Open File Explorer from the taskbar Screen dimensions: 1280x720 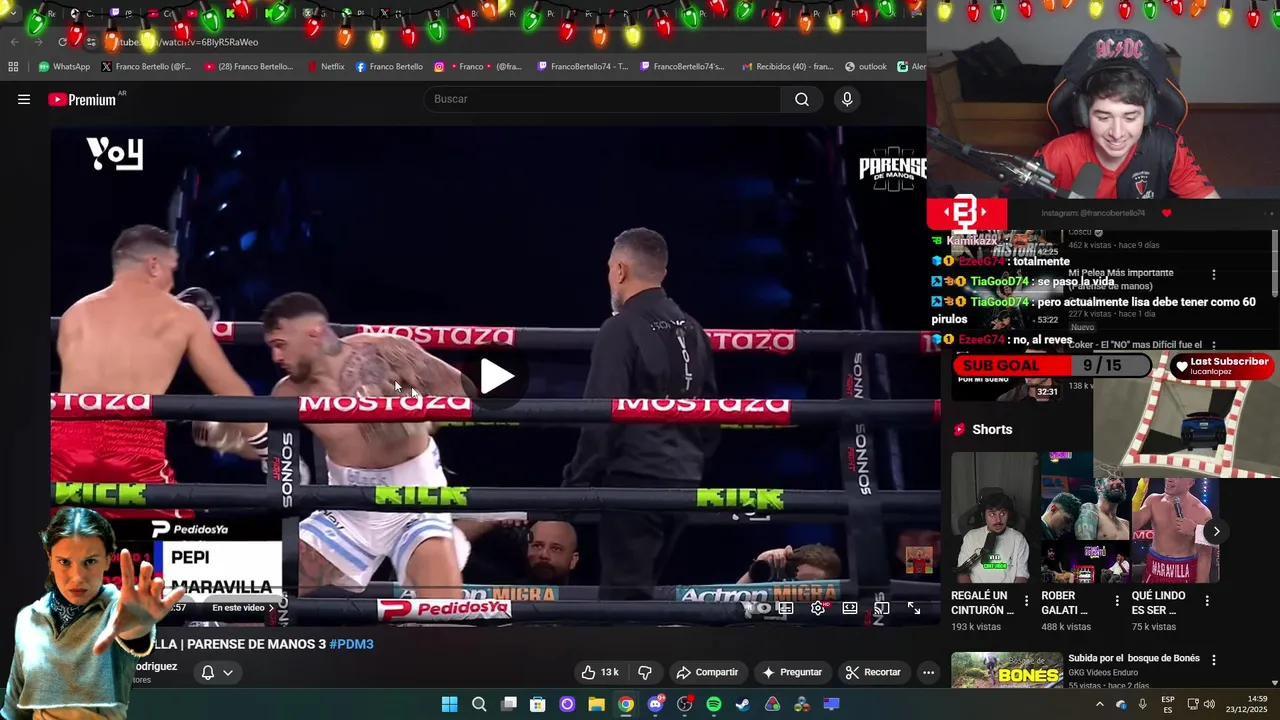coord(596,704)
